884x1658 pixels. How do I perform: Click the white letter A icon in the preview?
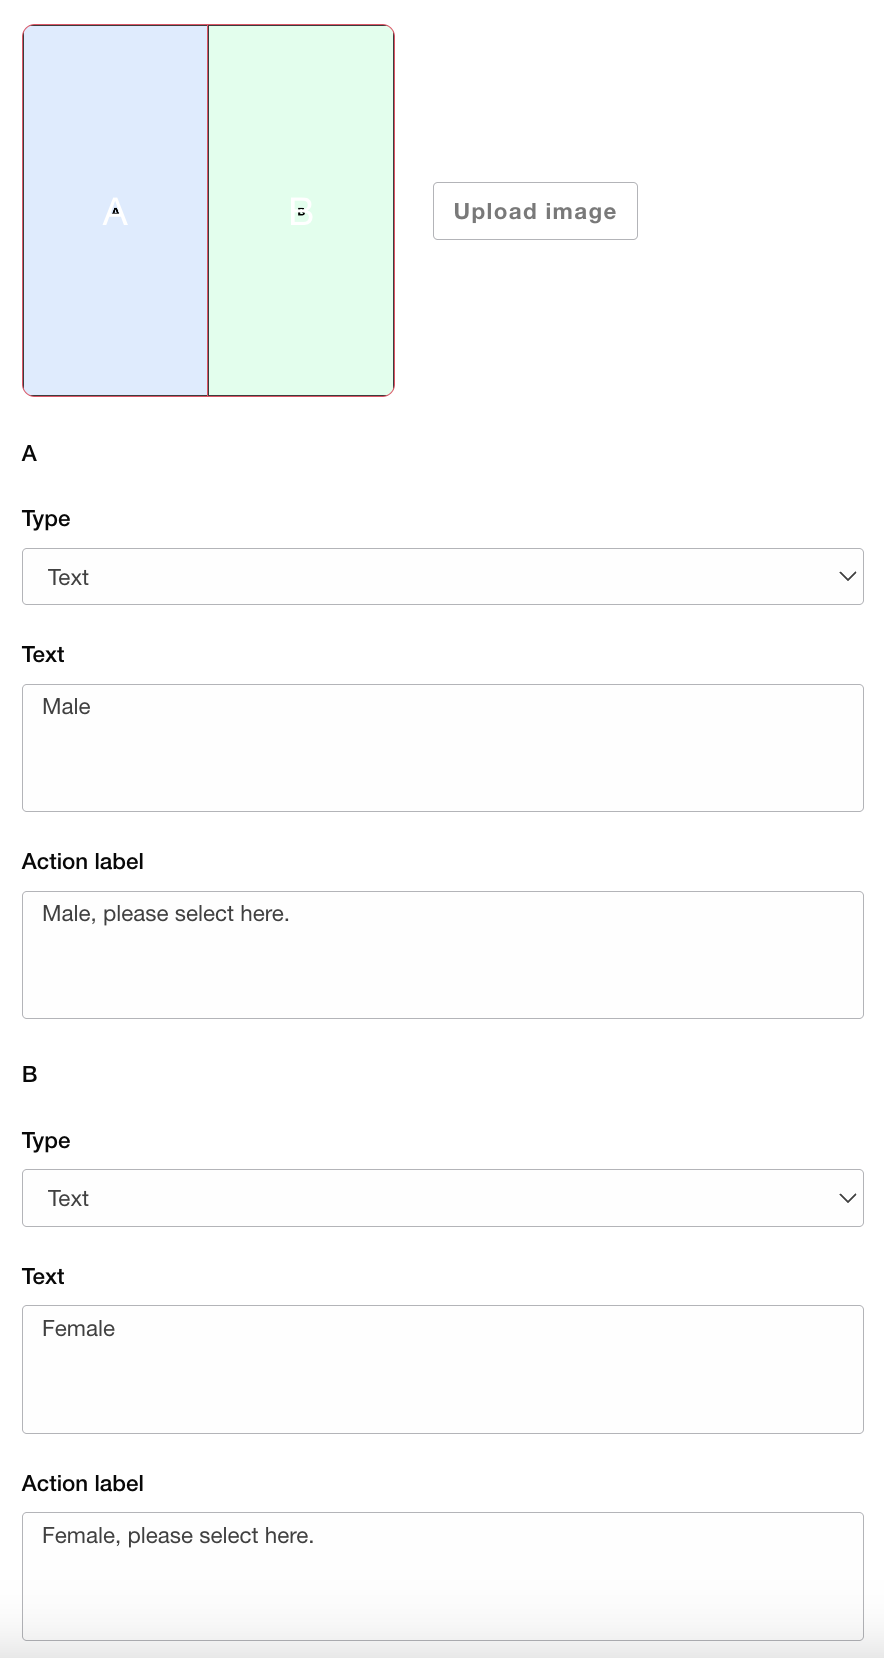click(x=115, y=211)
